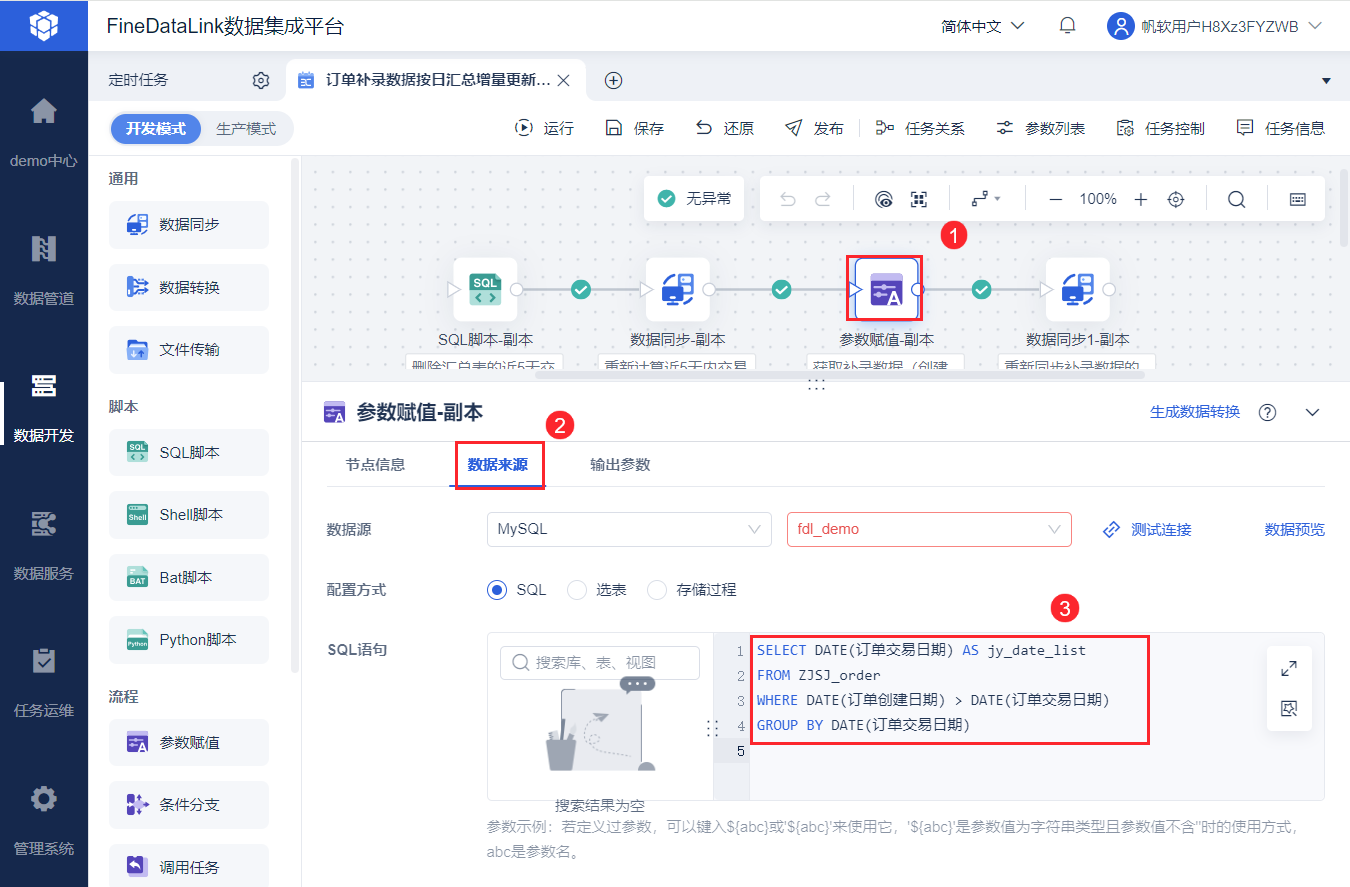Viewport: 1350px width, 887px height.
Task: Show 任务信息 details
Action: [1280, 128]
